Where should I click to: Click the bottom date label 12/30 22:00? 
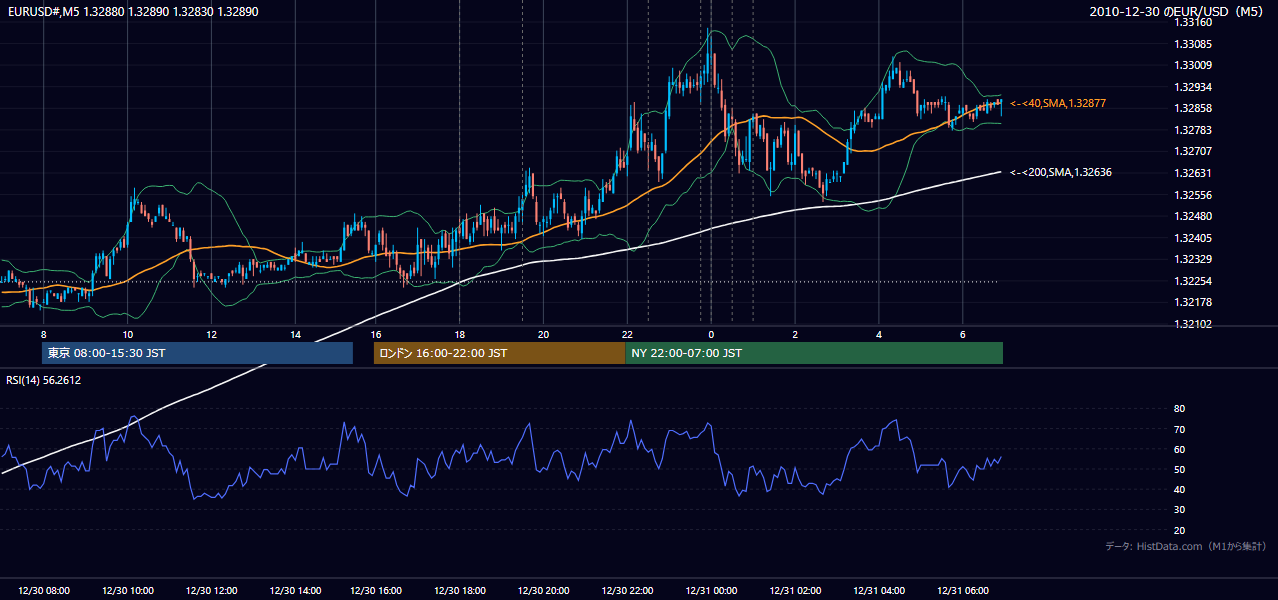tap(628, 591)
